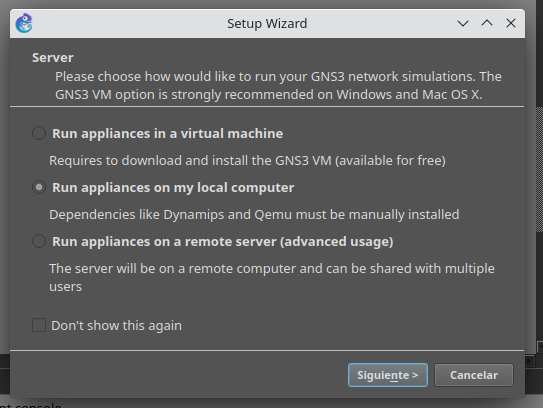Minimize the Setup Wizard window
Viewport: 543px width, 408px height.
463,24
